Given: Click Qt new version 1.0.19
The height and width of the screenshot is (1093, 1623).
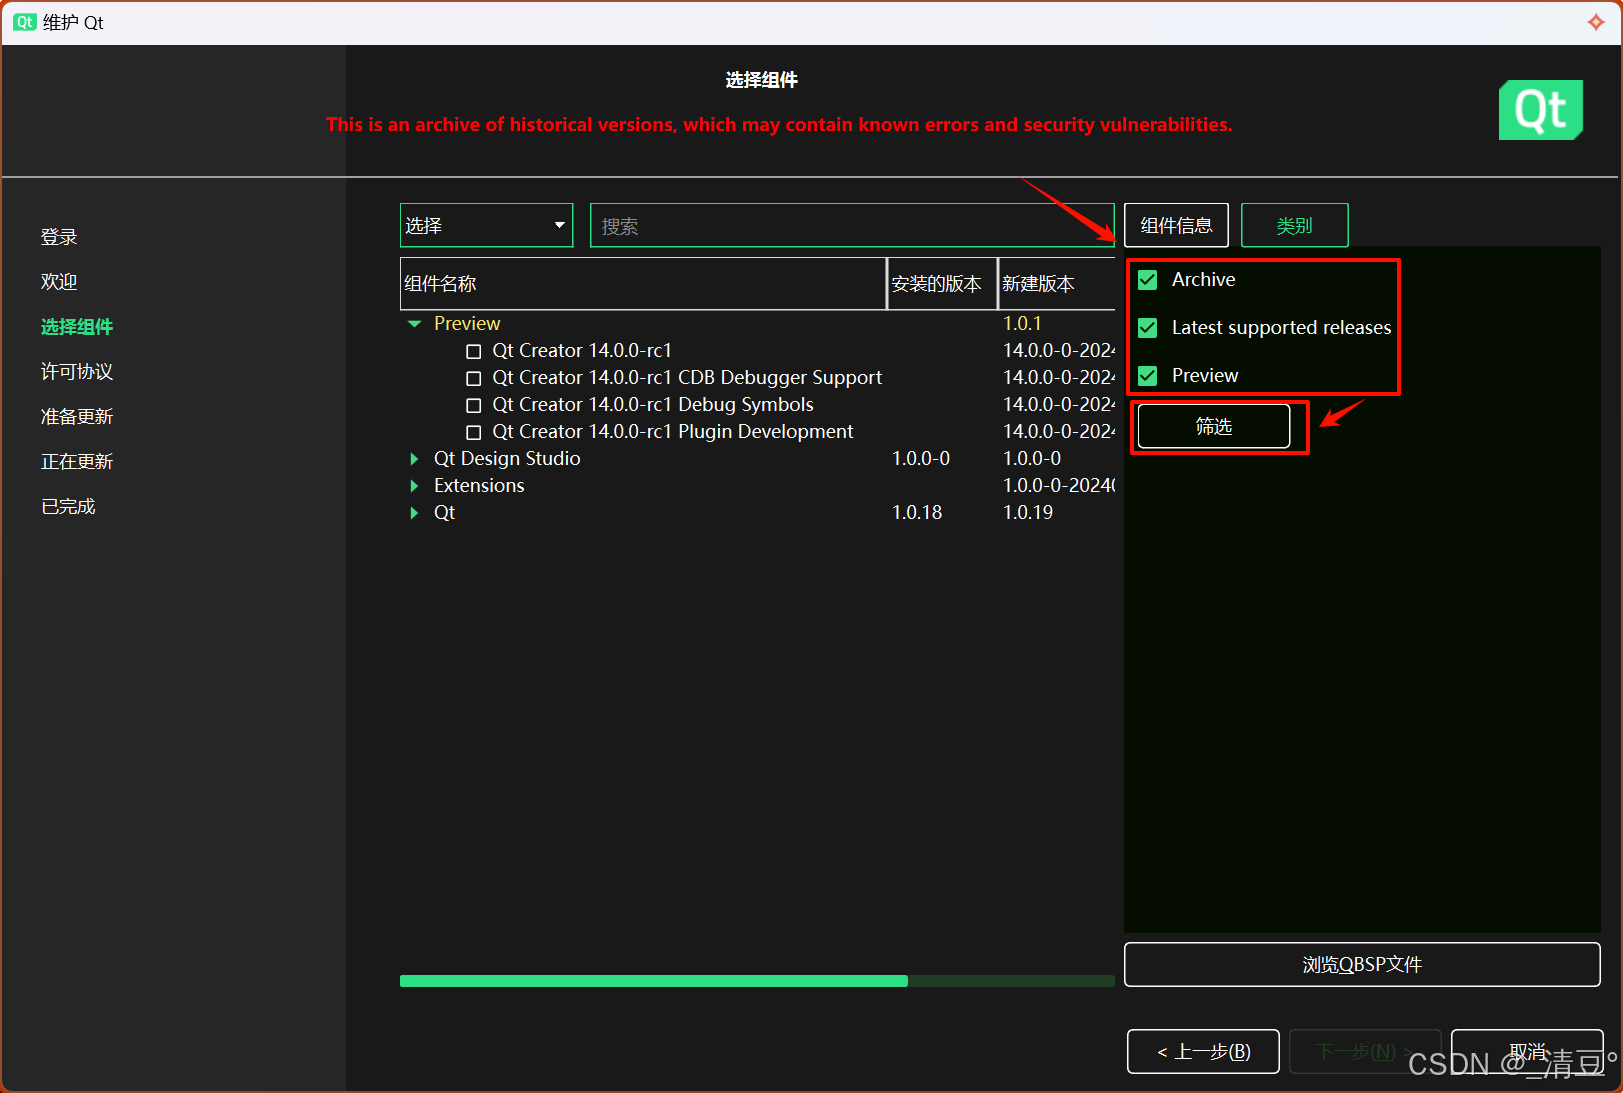Looking at the screenshot, I should tap(1028, 513).
